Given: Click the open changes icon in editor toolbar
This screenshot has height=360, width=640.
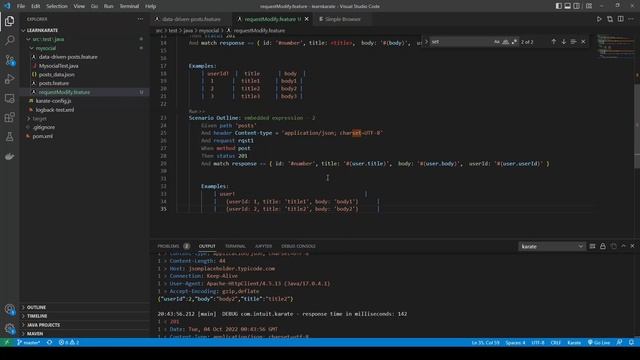Looking at the screenshot, I should [610, 19].
